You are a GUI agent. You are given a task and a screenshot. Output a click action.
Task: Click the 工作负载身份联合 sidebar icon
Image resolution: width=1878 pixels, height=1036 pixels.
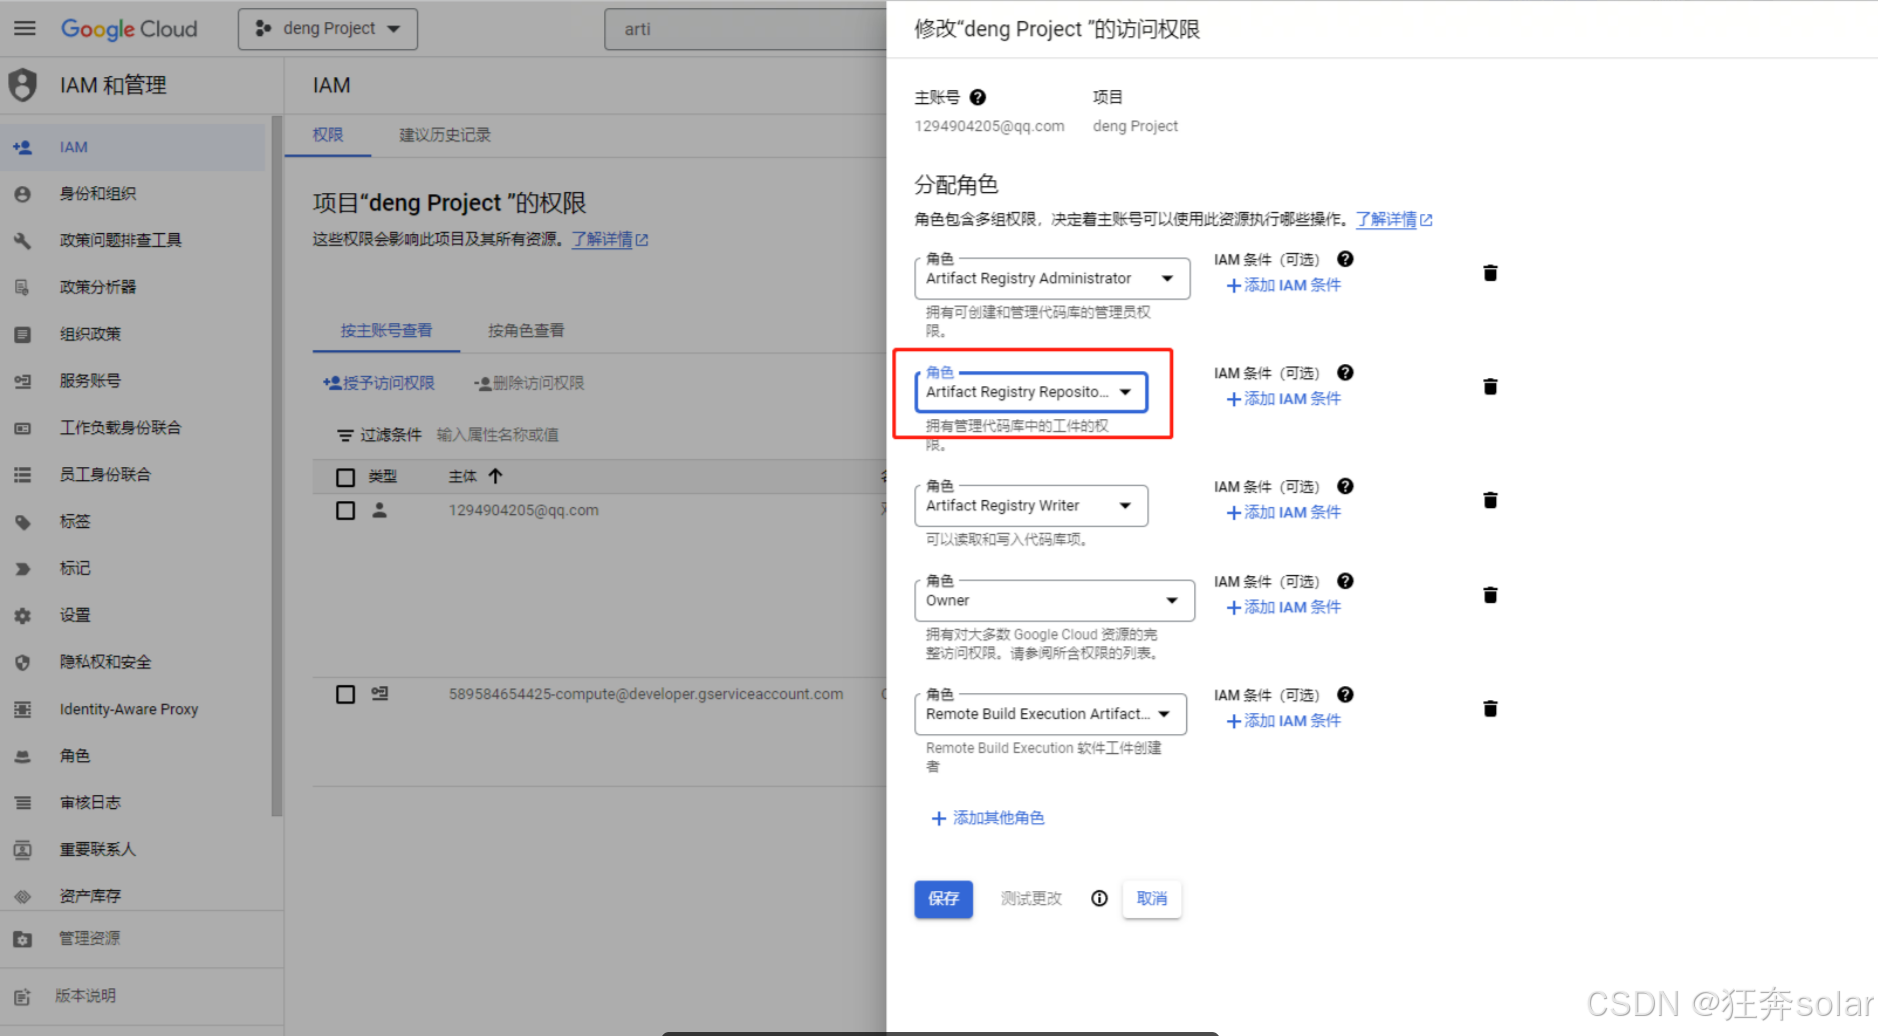[x=22, y=428]
